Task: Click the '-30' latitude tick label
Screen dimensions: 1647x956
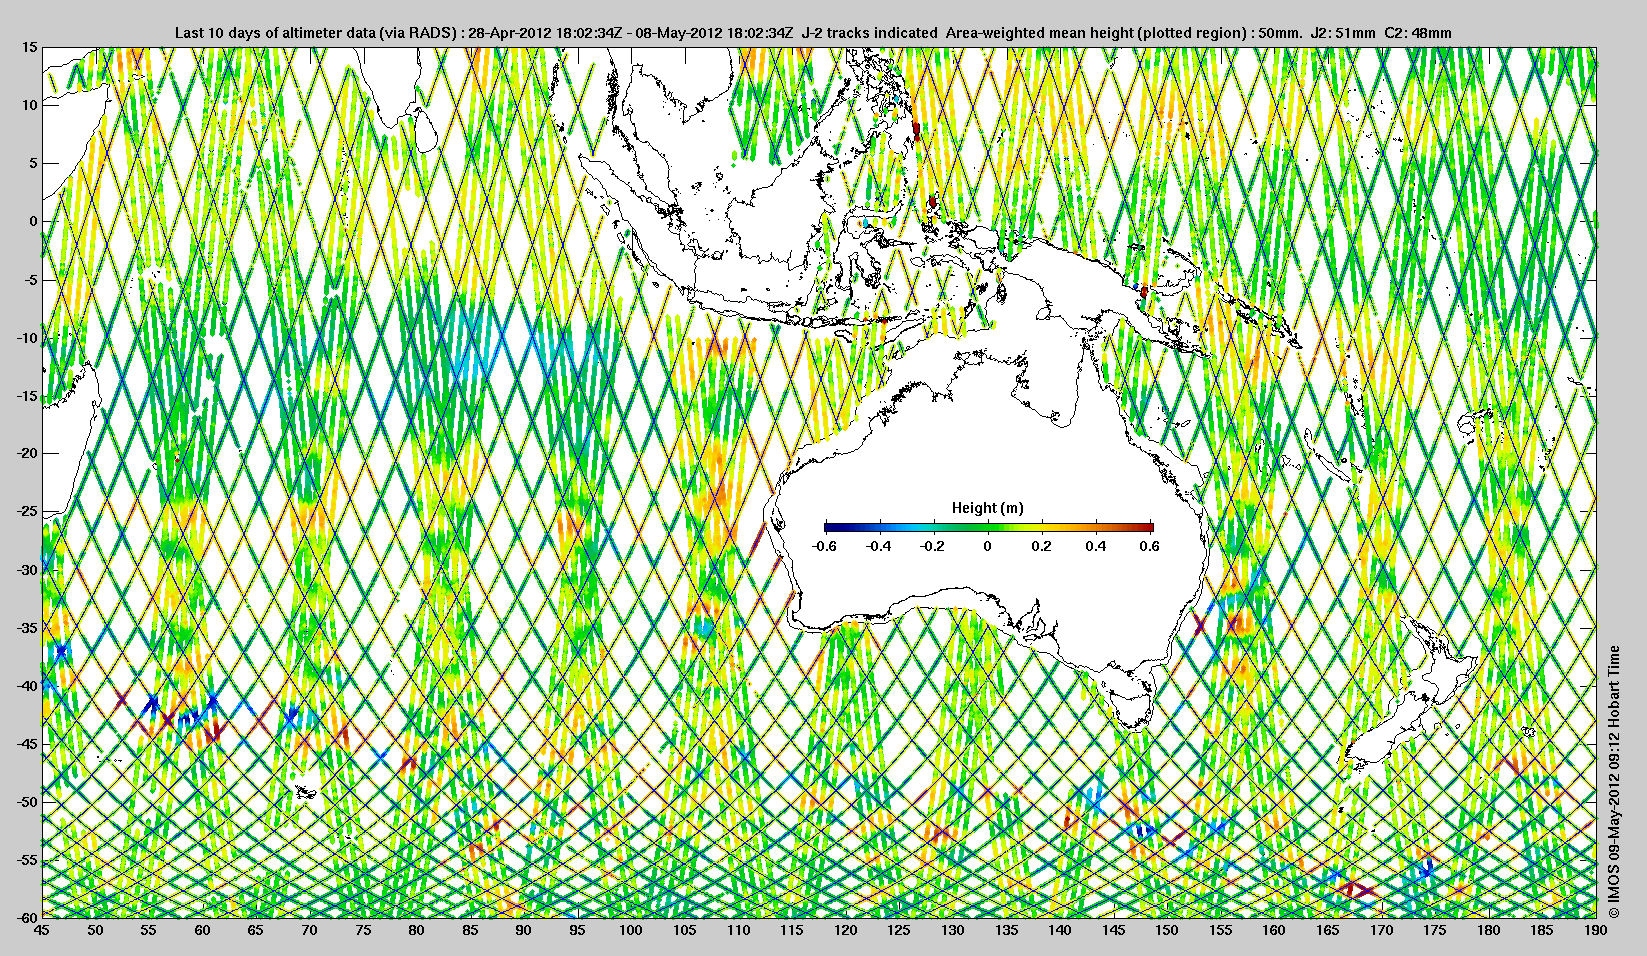Action: [x=27, y=570]
